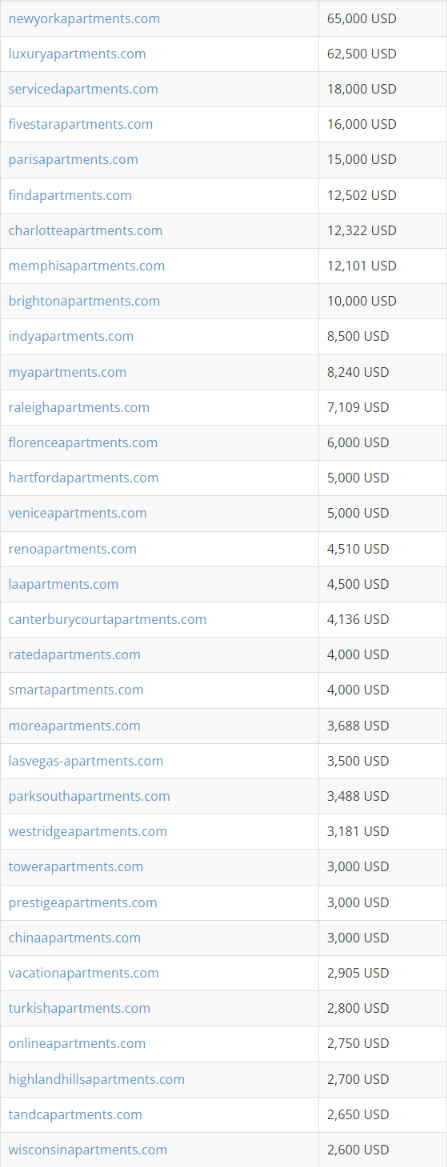Open veniceapartments.com link
The width and height of the screenshot is (447, 1167).
[x=77, y=513]
